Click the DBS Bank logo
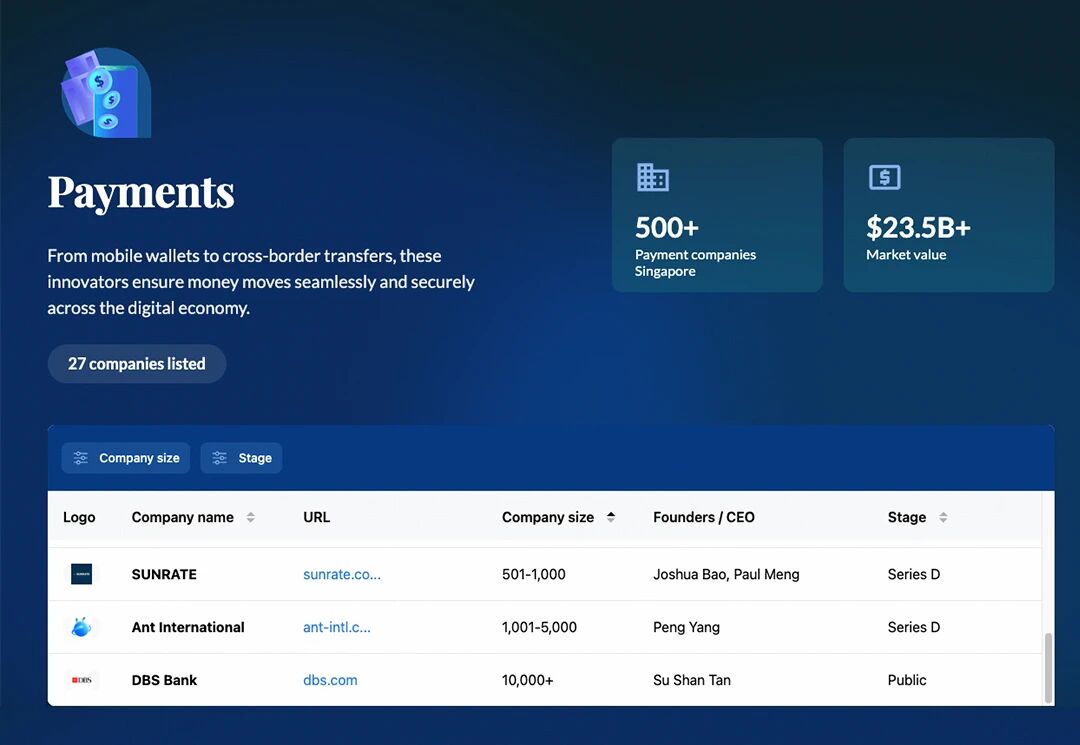 pyautogui.click(x=81, y=680)
